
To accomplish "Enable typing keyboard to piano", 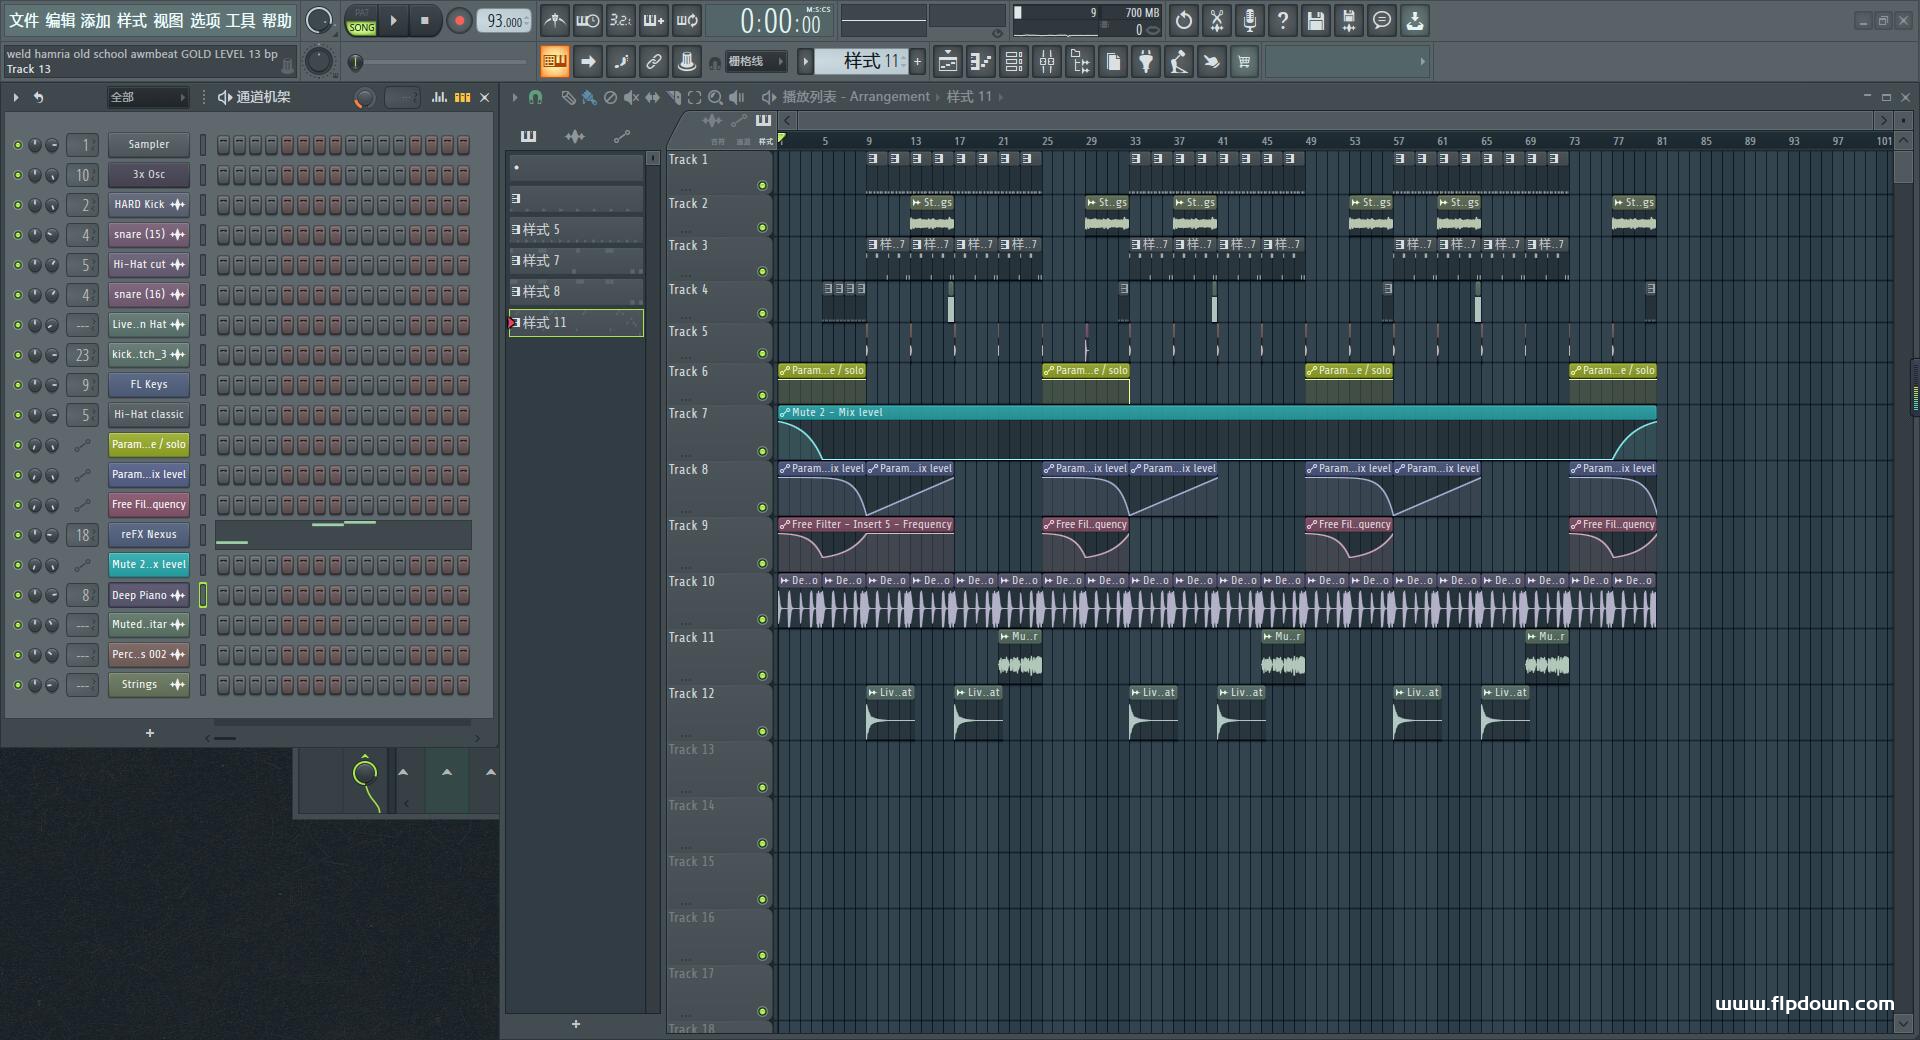I will 555,62.
